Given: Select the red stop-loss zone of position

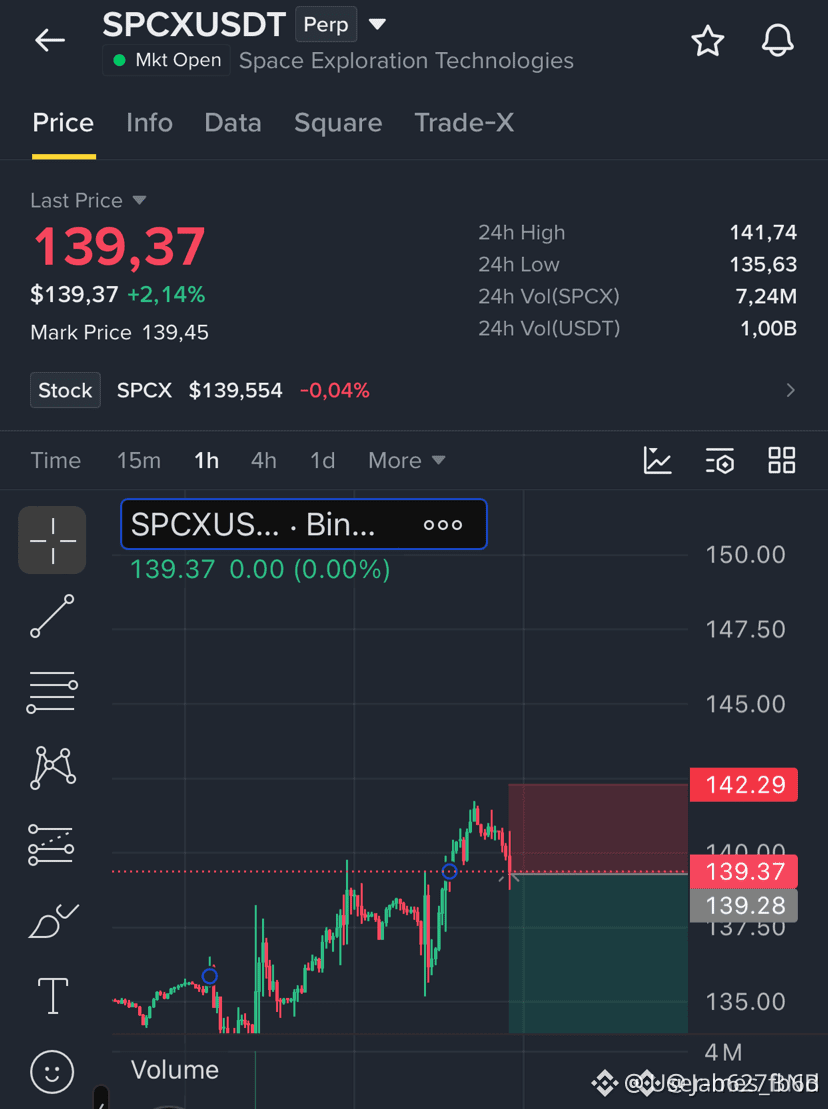Looking at the screenshot, I should (x=598, y=828).
